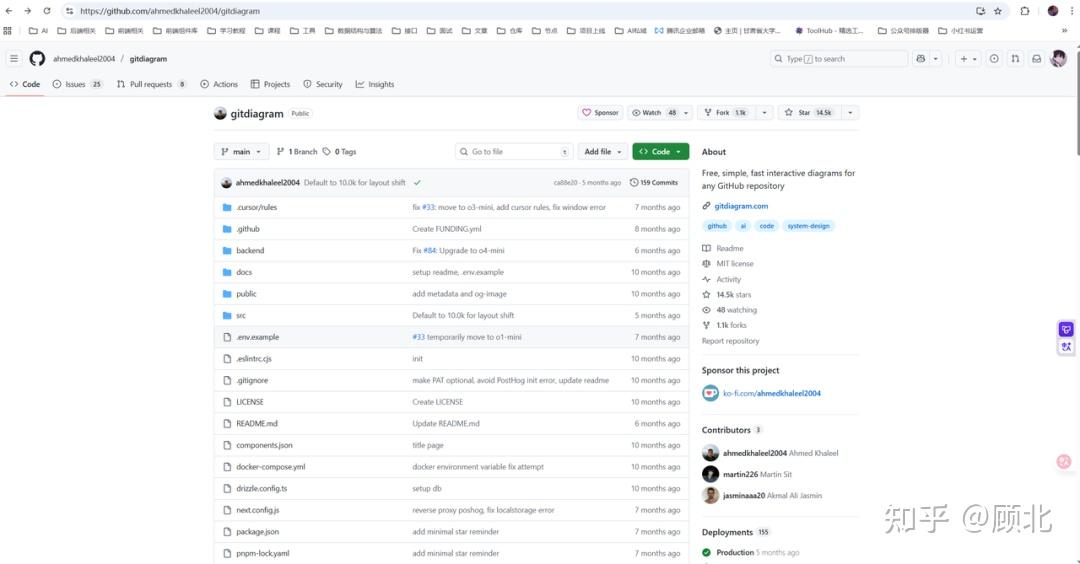
Task: Open notifications inbox icon
Action: 1037,59
